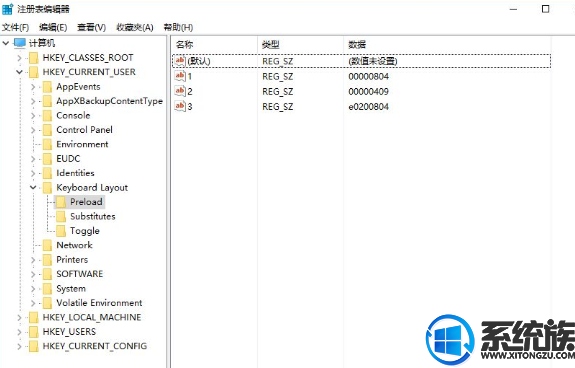Screen dimensions: 575x368
Task: Collapse the Keyboard Layout key
Action: coord(33,187)
